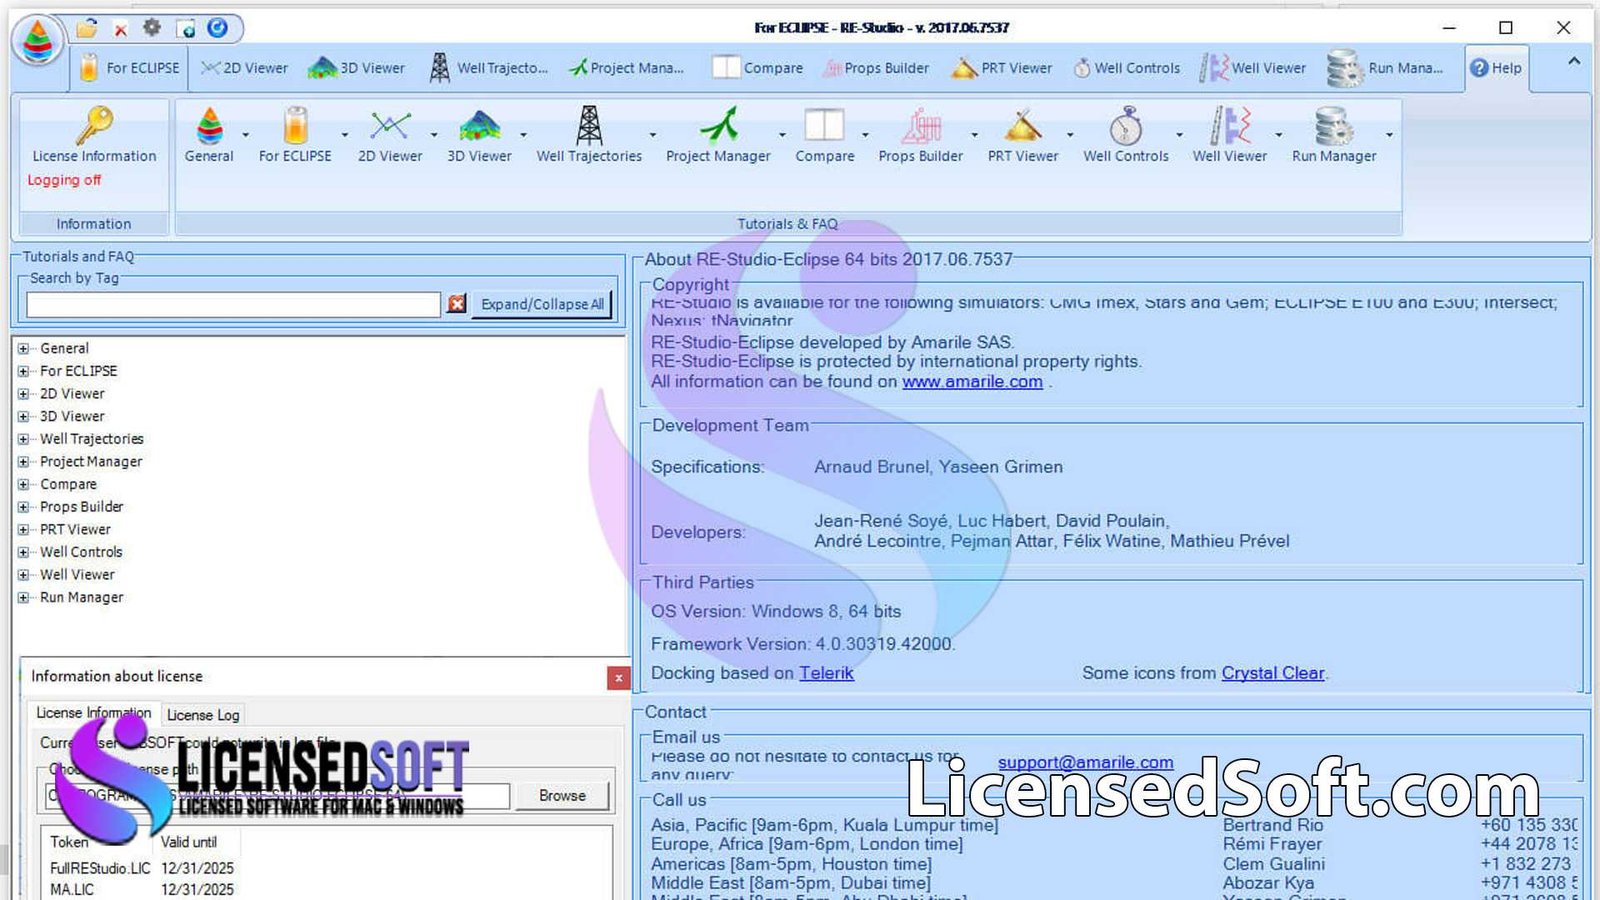Image resolution: width=1600 pixels, height=900 pixels.
Task: Expand the Compare tree node
Action: [x=23, y=485]
